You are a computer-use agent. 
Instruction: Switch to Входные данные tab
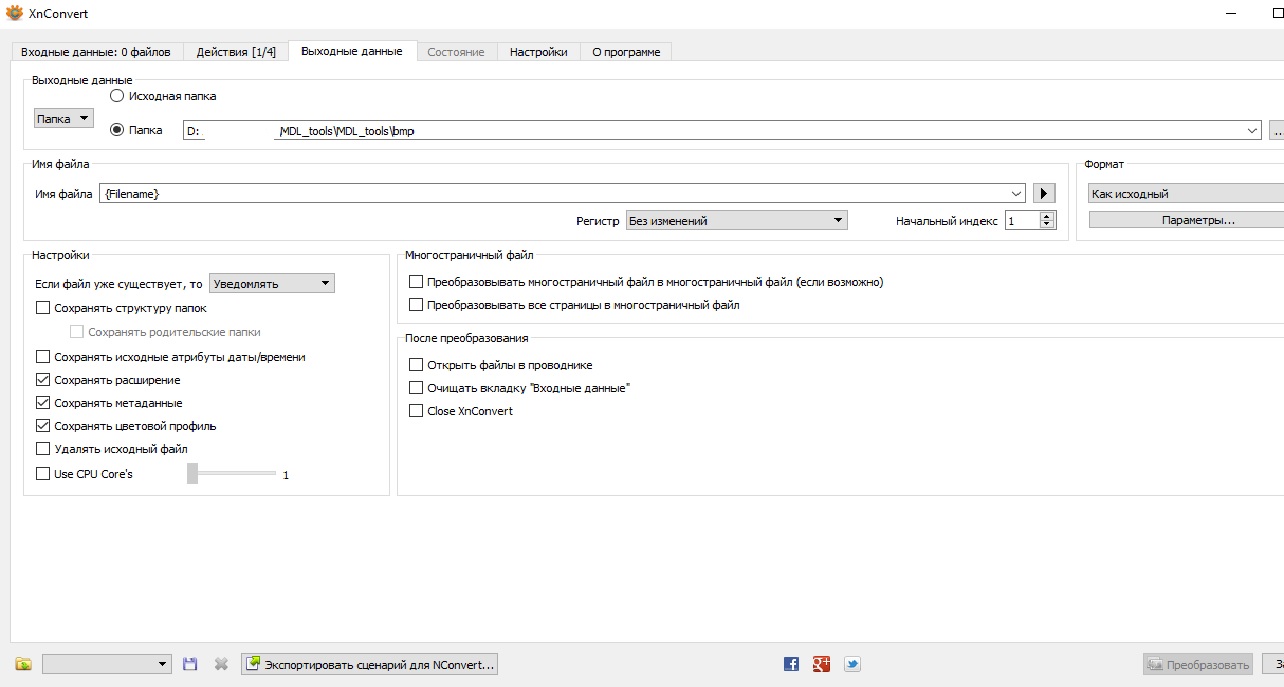click(x=96, y=52)
